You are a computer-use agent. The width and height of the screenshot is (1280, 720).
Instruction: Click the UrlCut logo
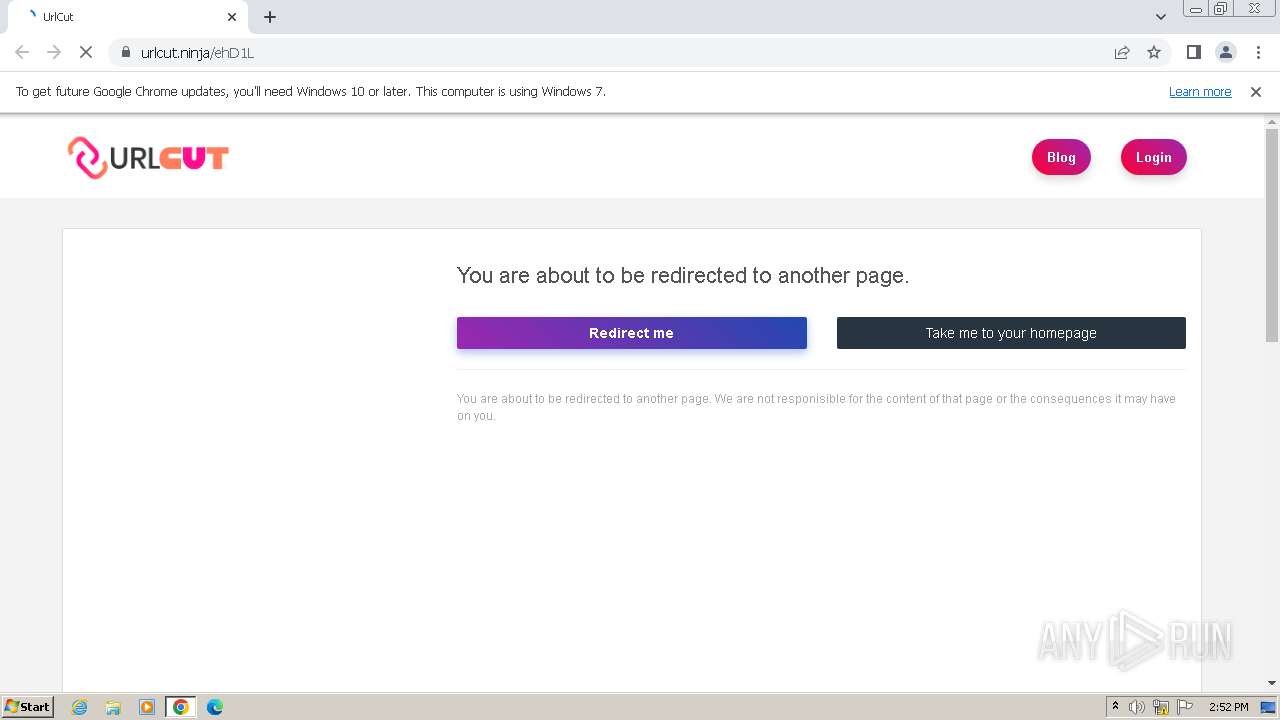(148, 157)
